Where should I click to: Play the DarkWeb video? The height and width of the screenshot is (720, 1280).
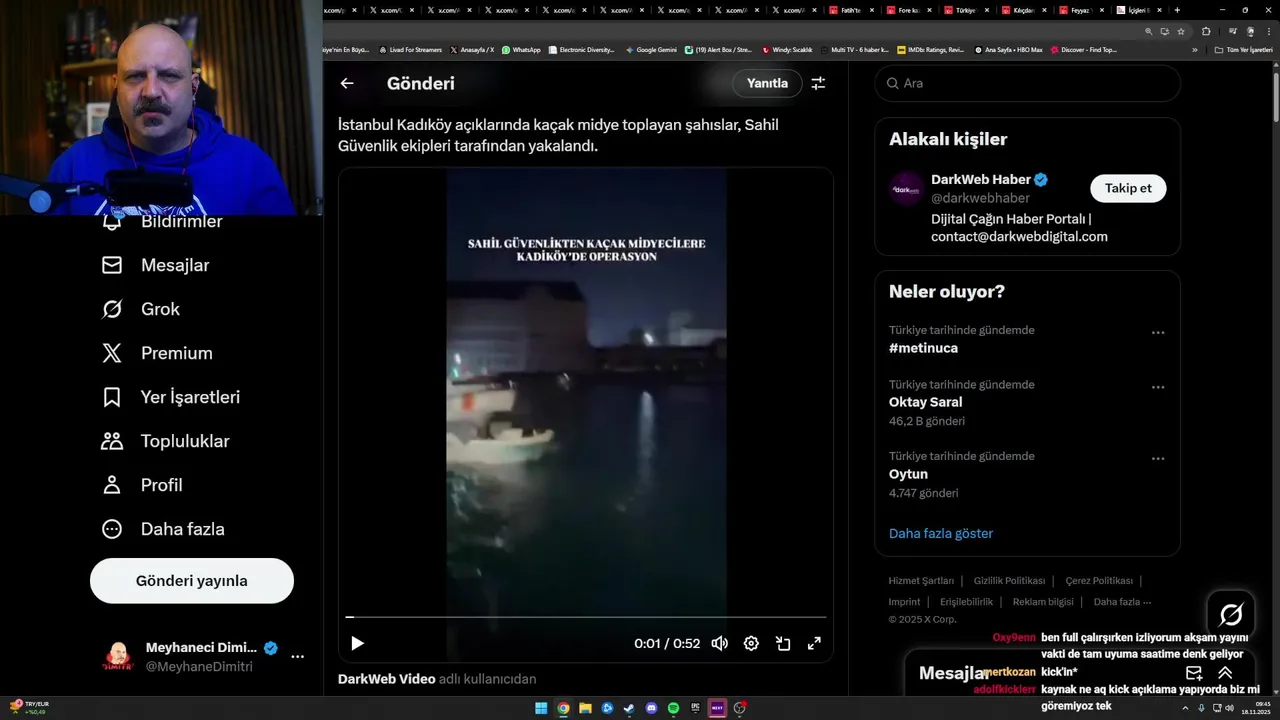(357, 643)
